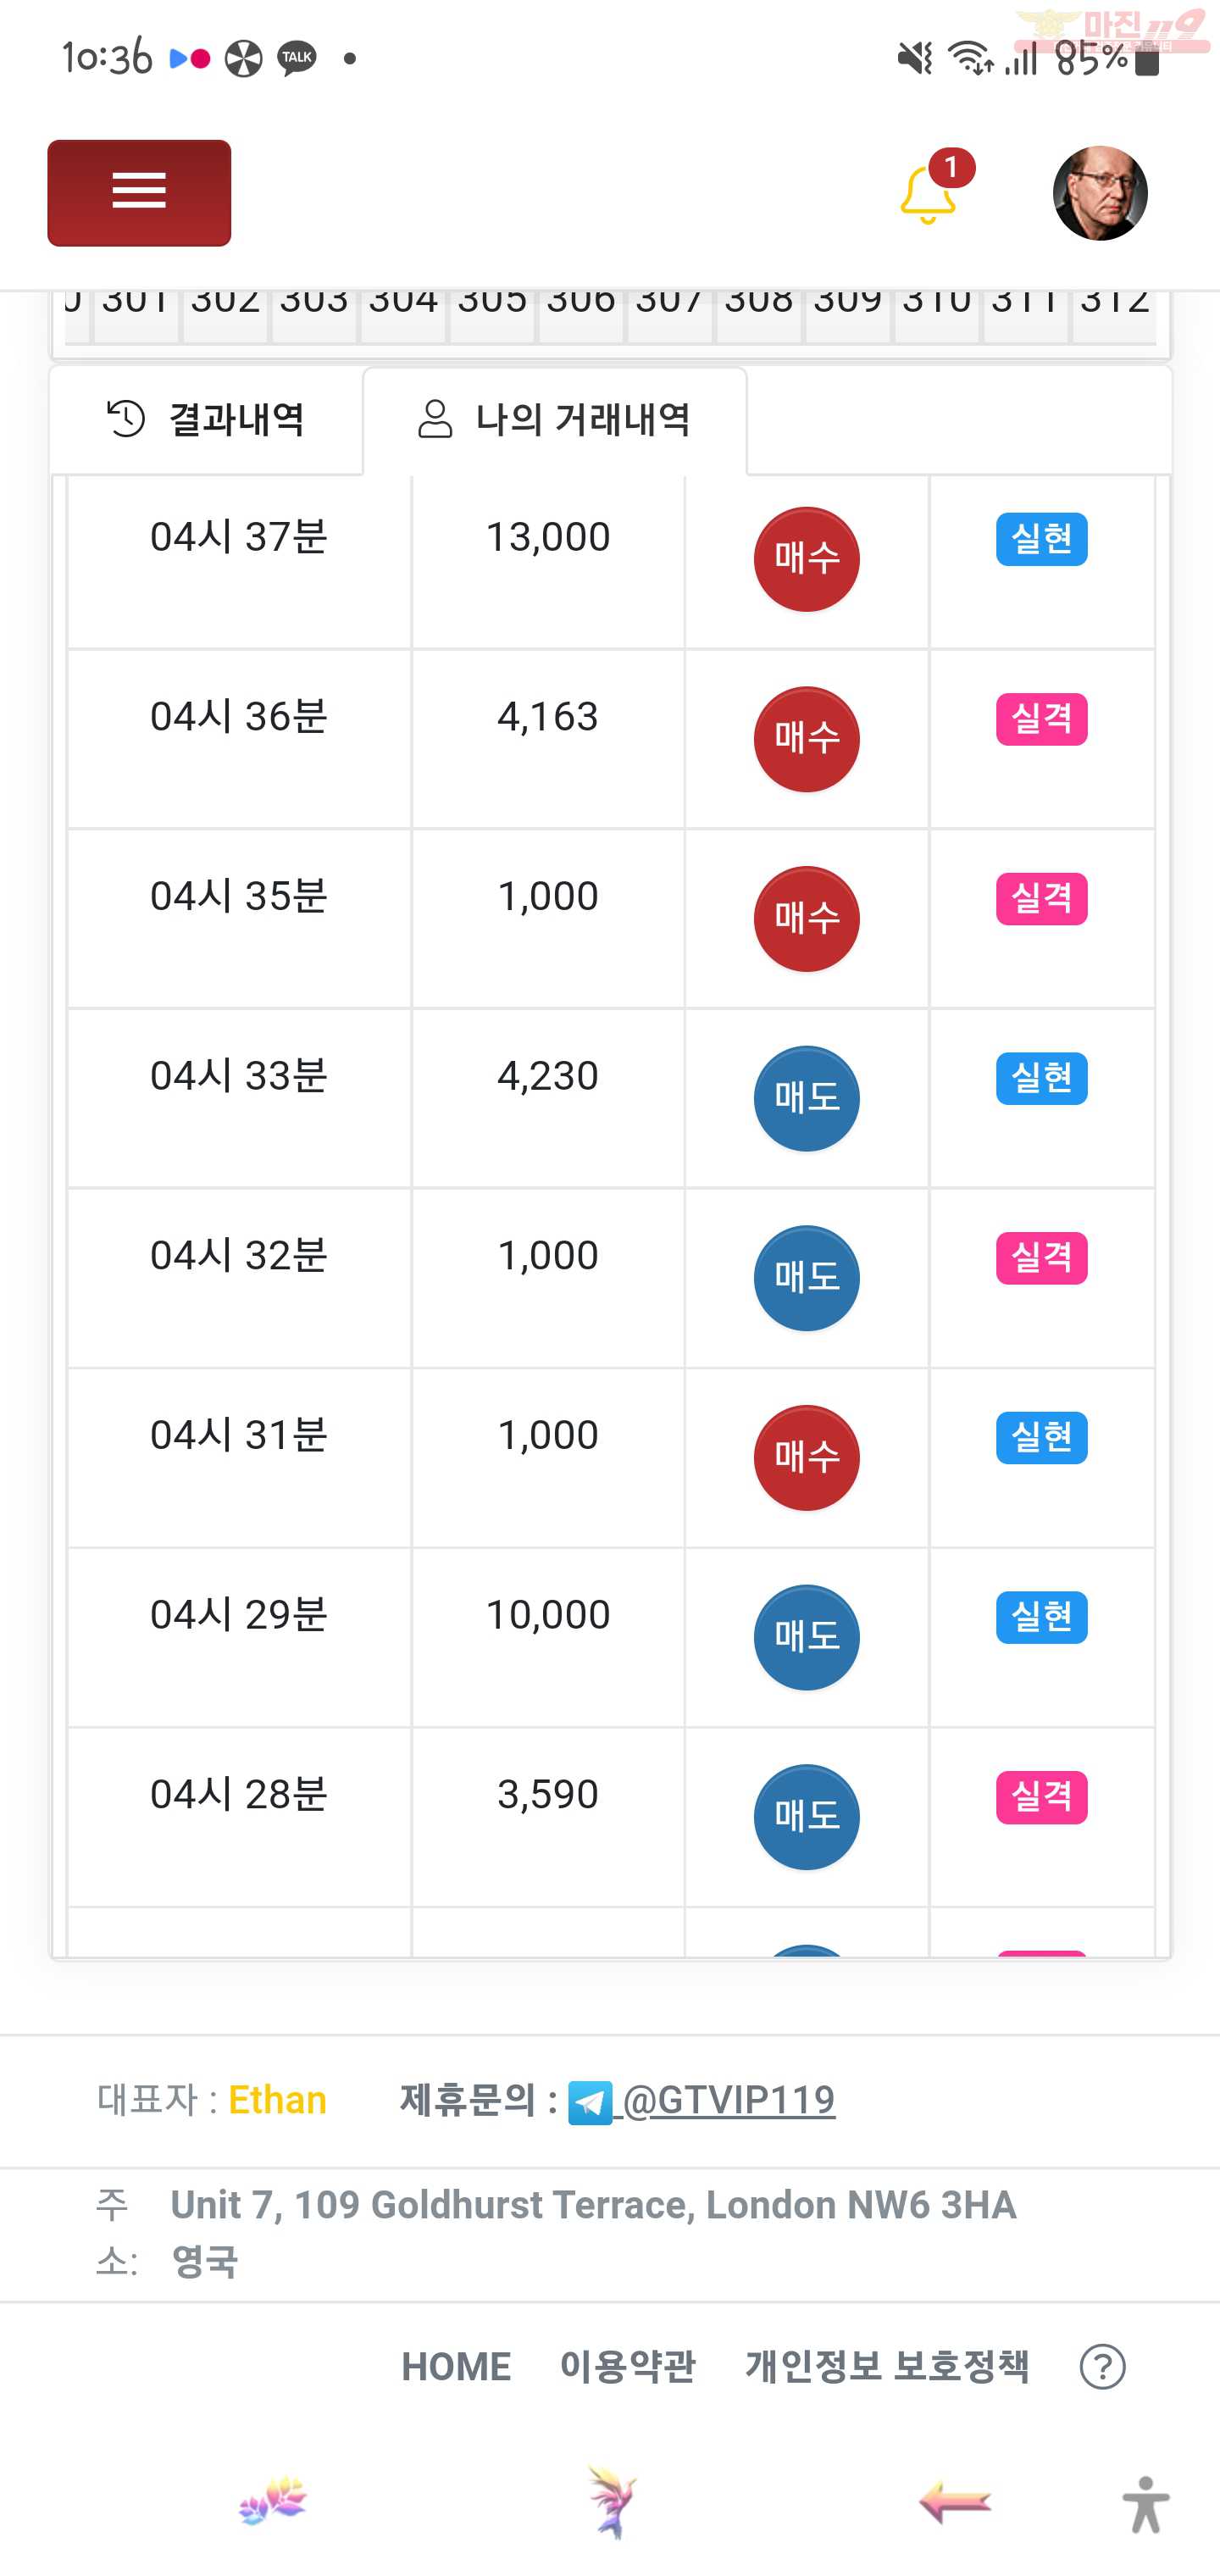Tap the back arrow icon in bottom bar
The image size is (1220, 2576).
click(954, 2503)
